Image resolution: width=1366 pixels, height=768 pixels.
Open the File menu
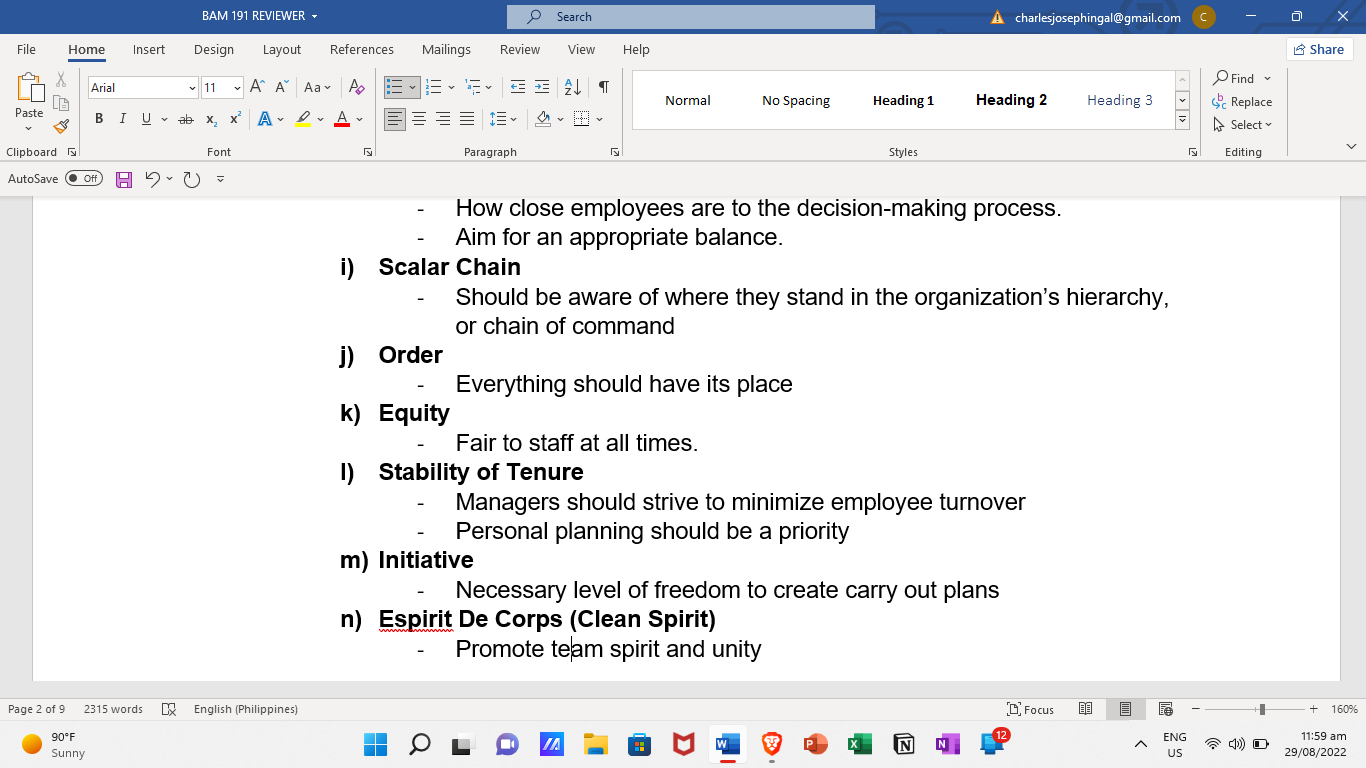coord(26,49)
